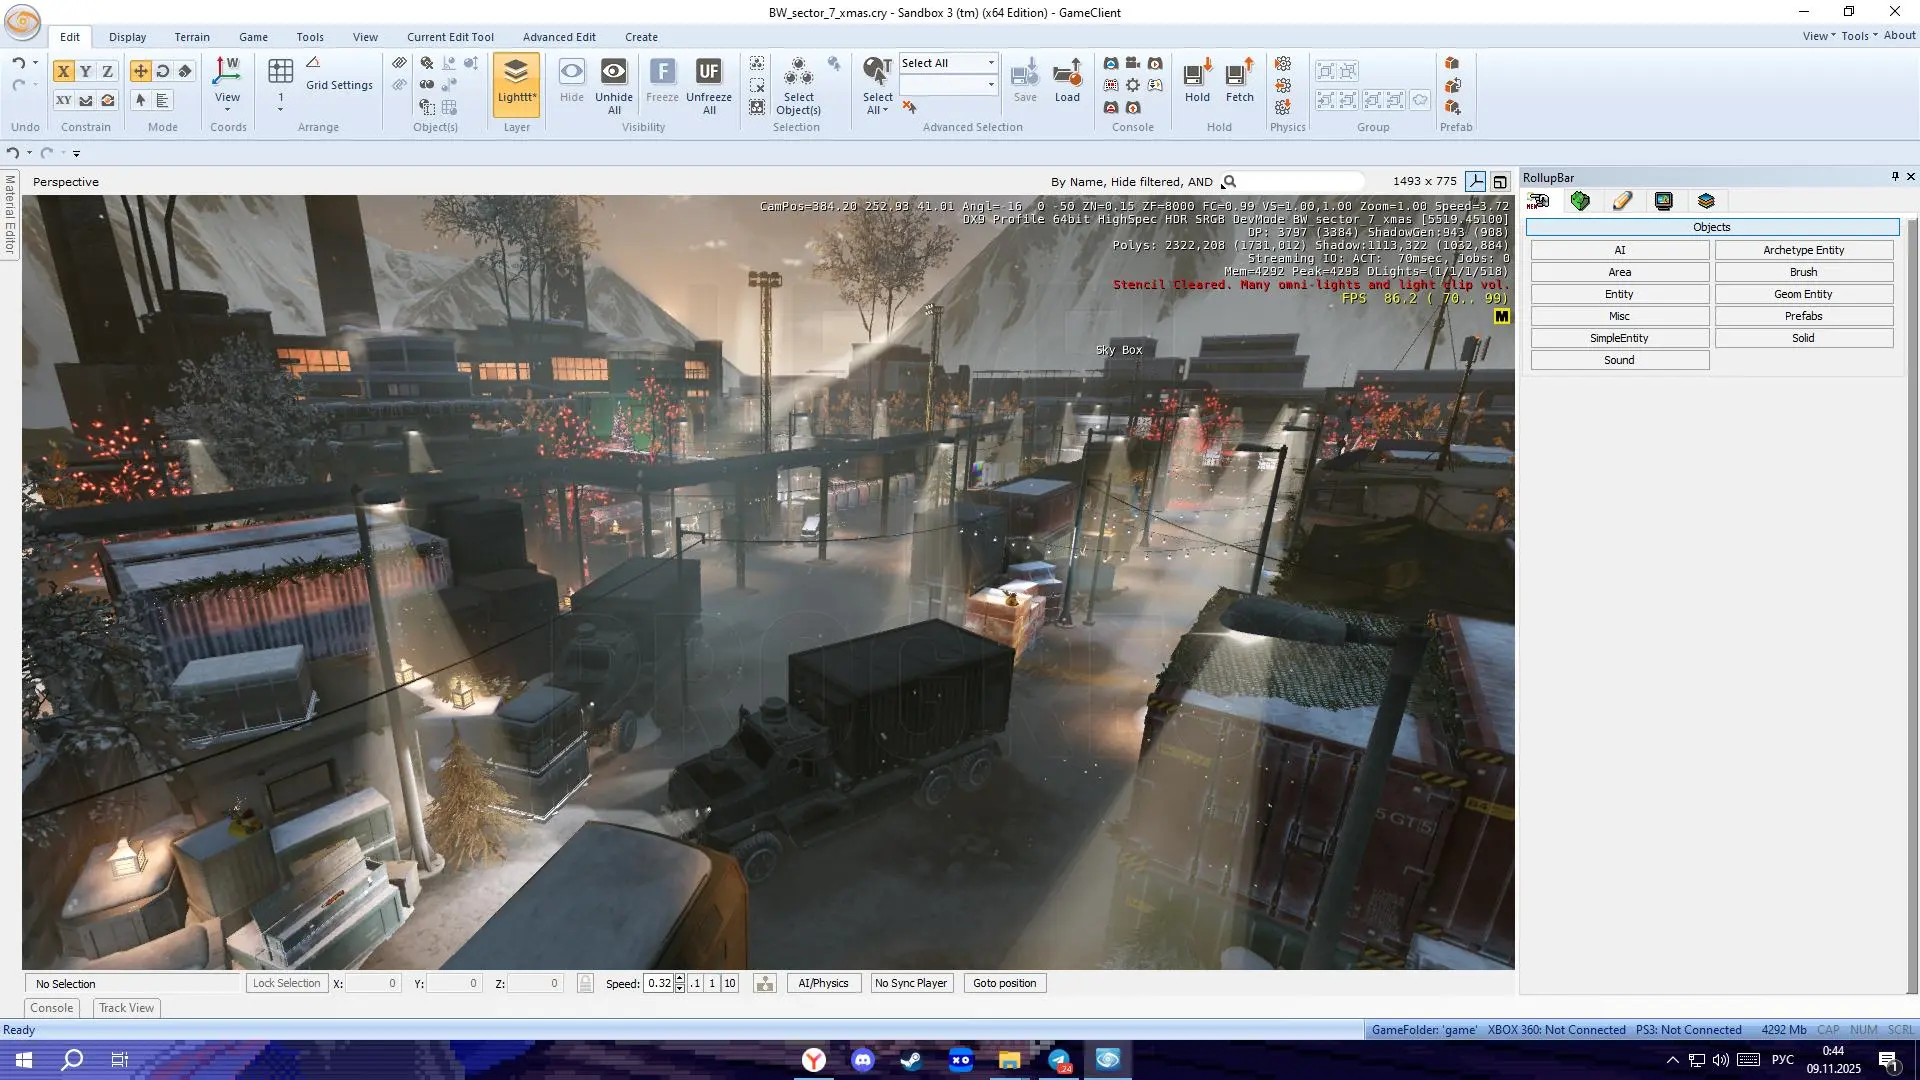Click the Speed value input field

pyautogui.click(x=659, y=984)
